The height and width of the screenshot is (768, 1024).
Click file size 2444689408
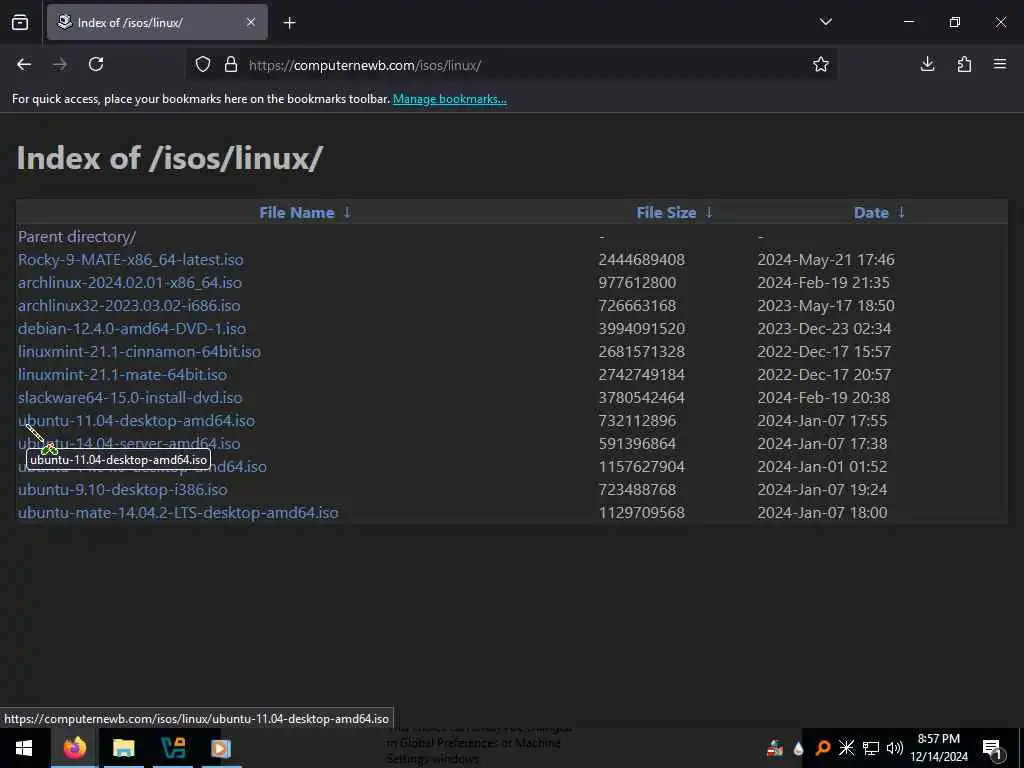[642, 259]
